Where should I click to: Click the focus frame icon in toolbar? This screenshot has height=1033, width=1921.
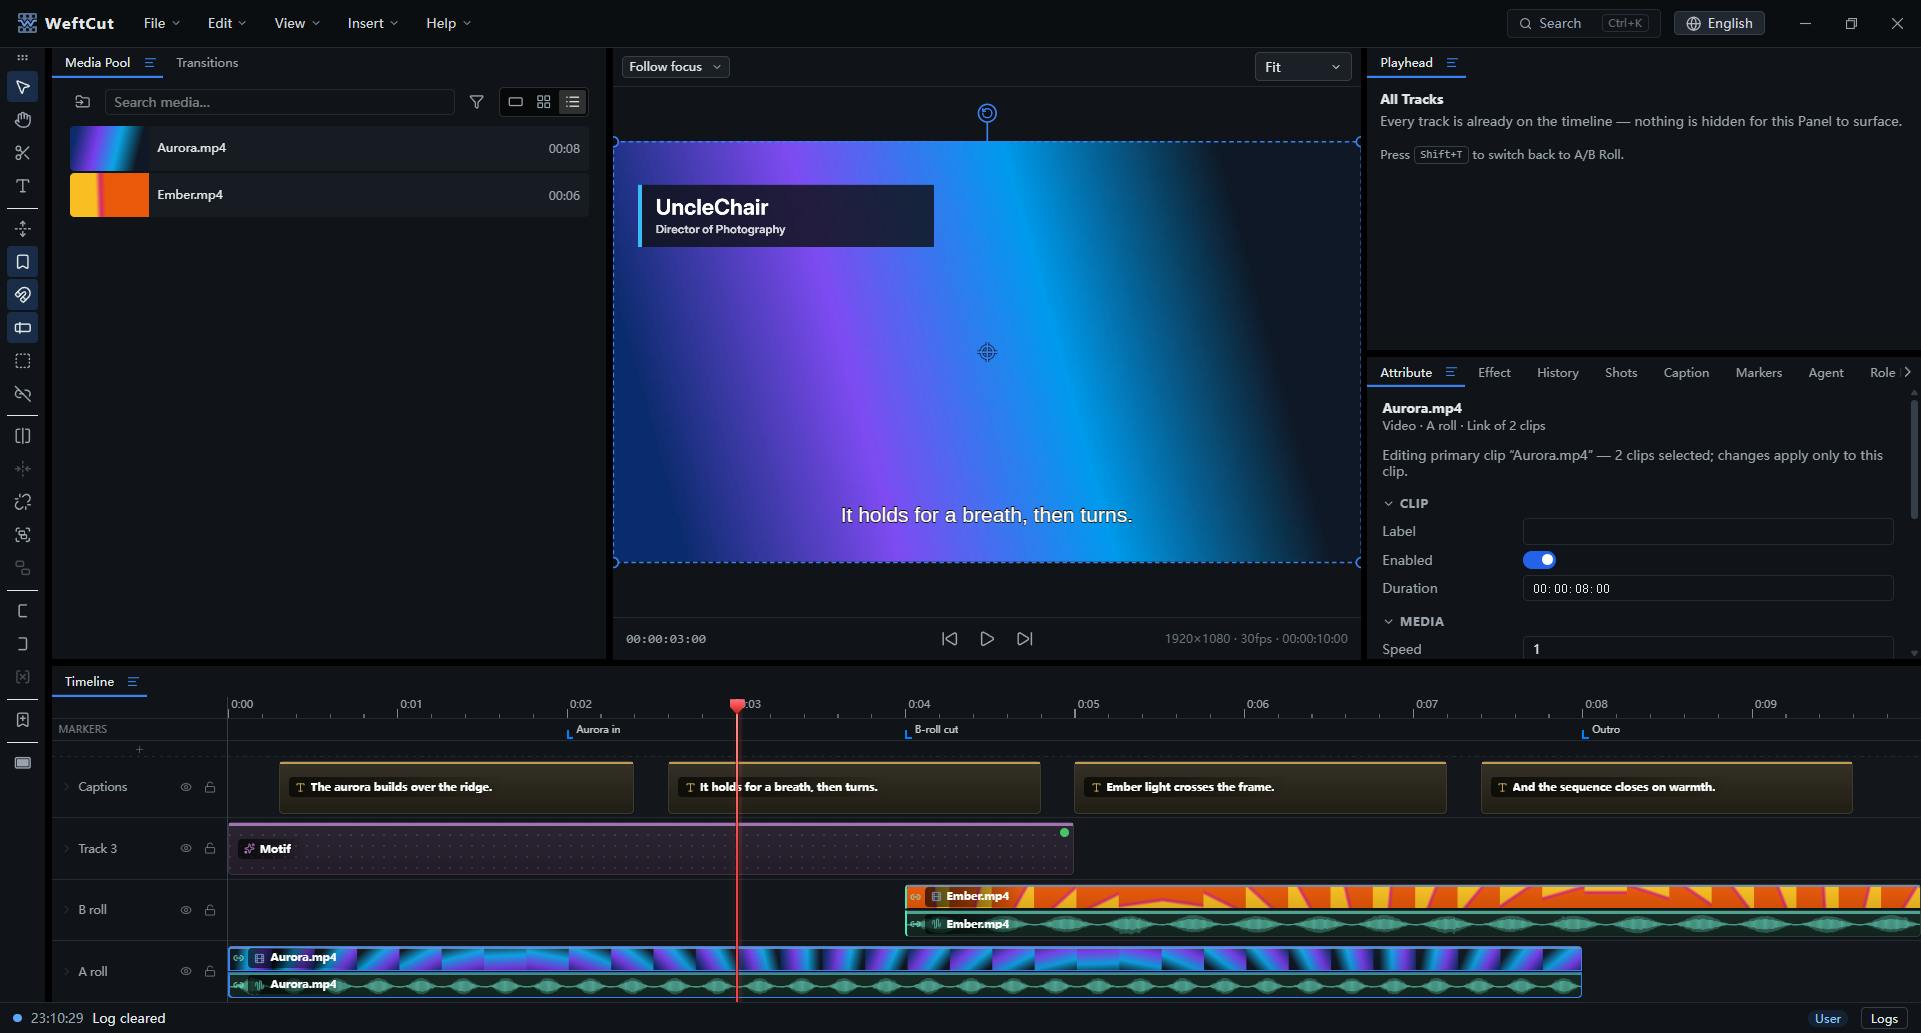coord(22,535)
